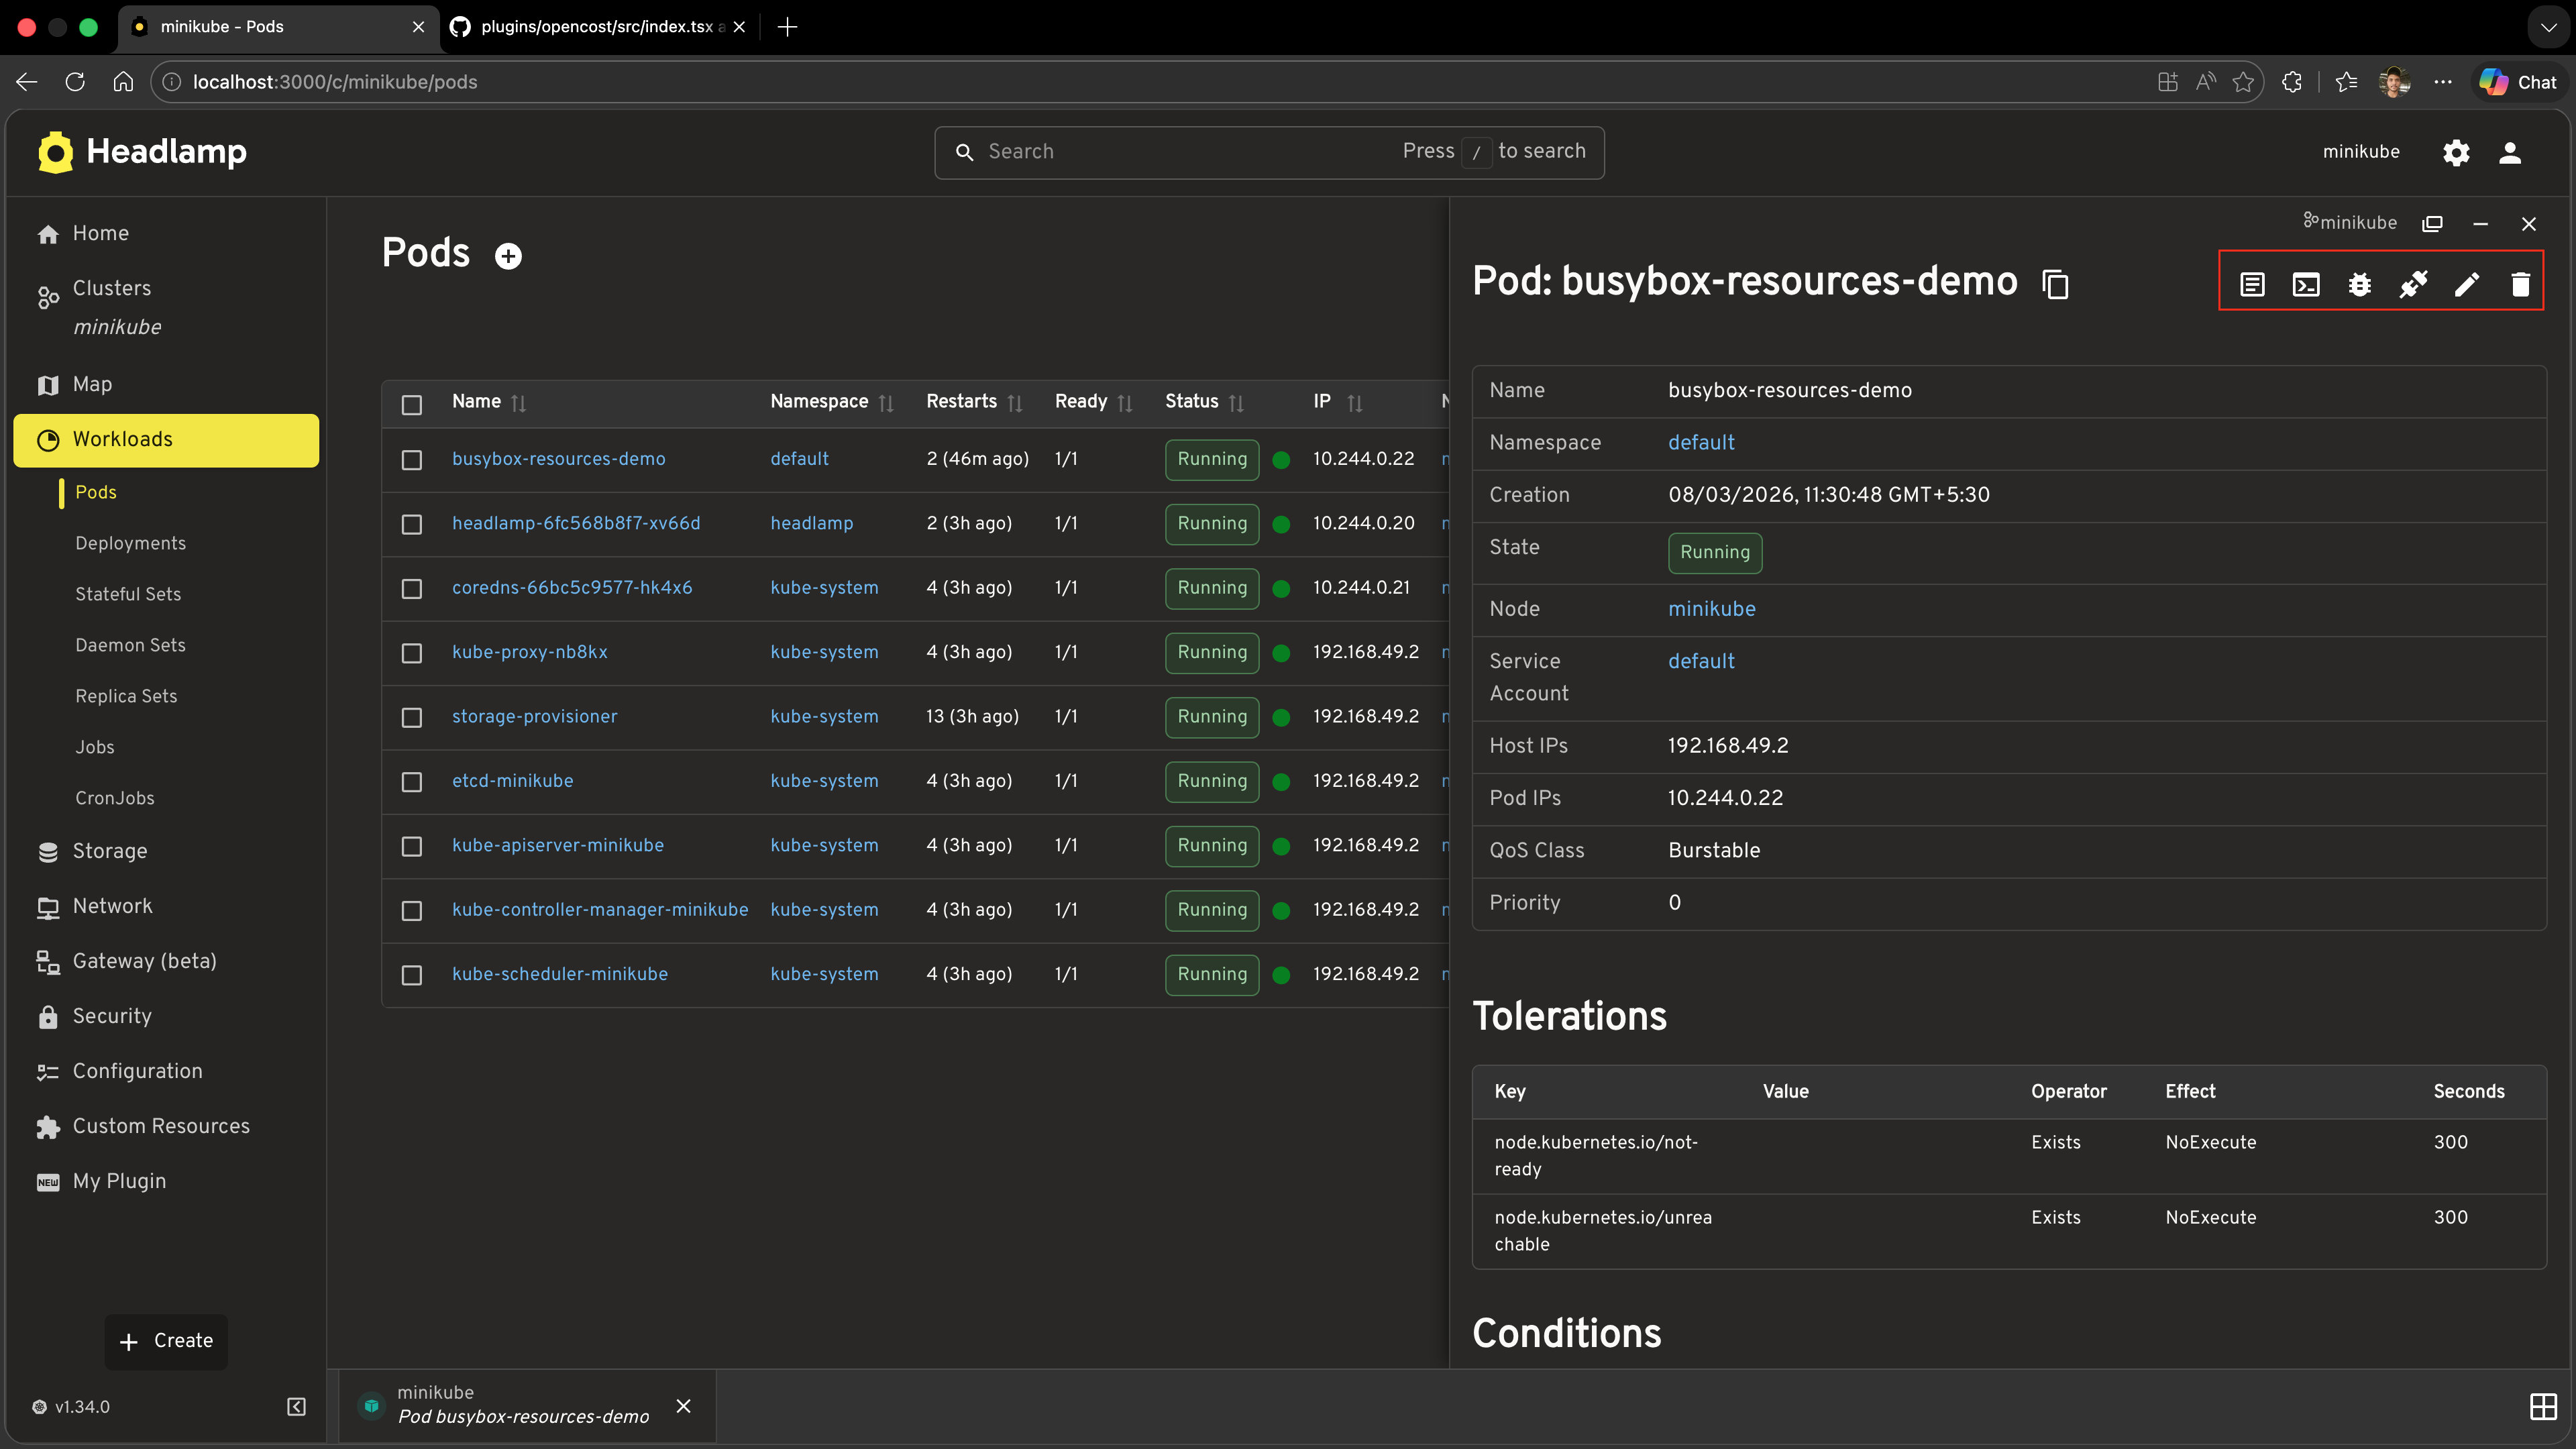Open the Network section in the sidebar

click(113, 906)
